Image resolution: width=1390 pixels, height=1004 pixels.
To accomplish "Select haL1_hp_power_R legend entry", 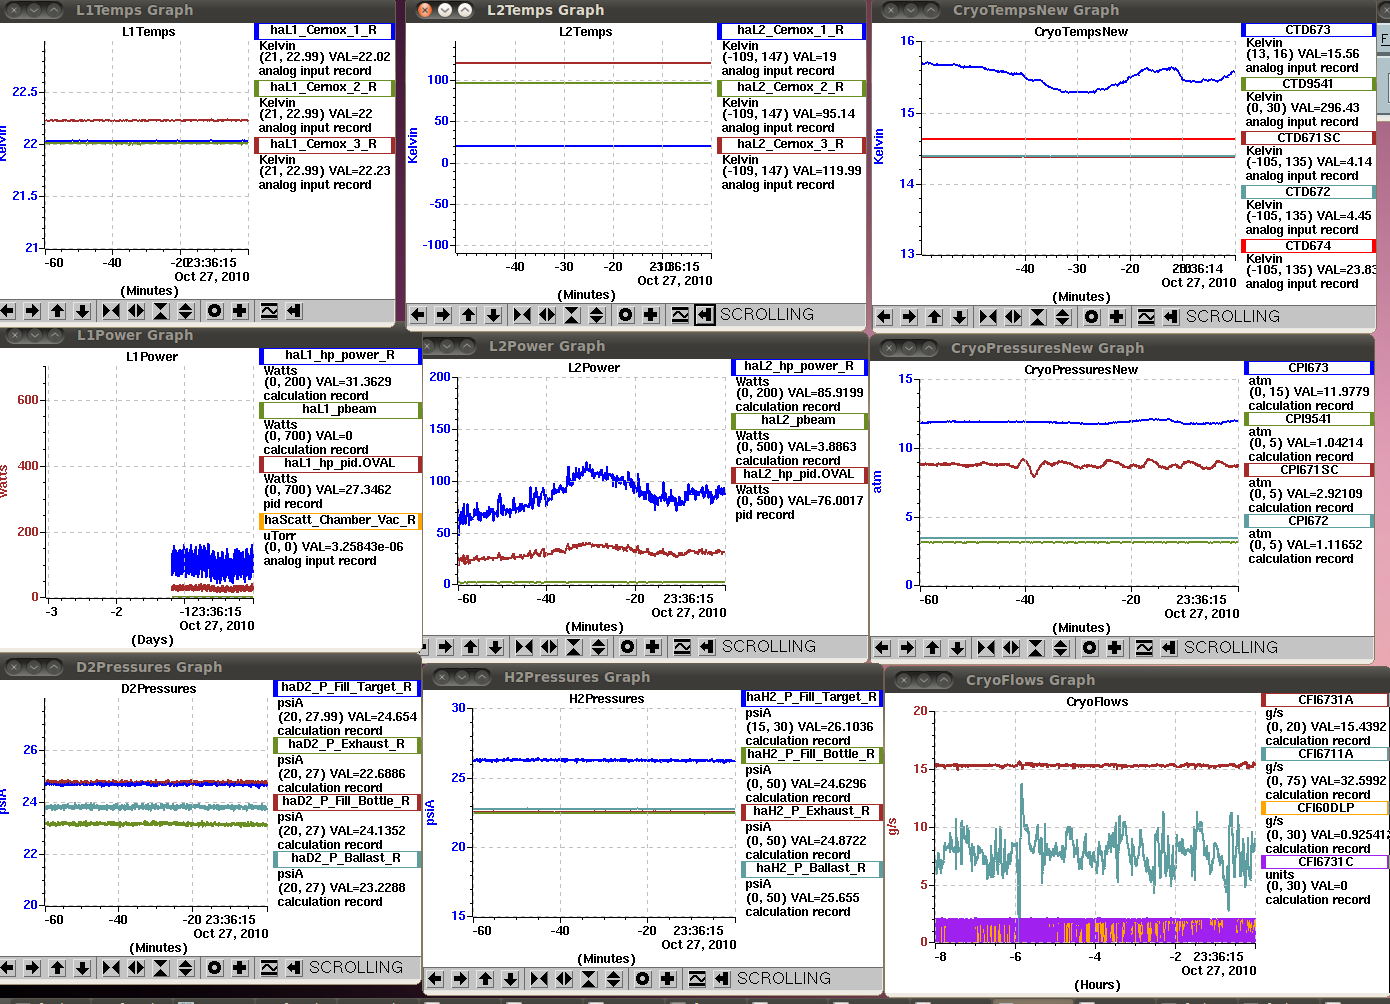I will click(340, 355).
